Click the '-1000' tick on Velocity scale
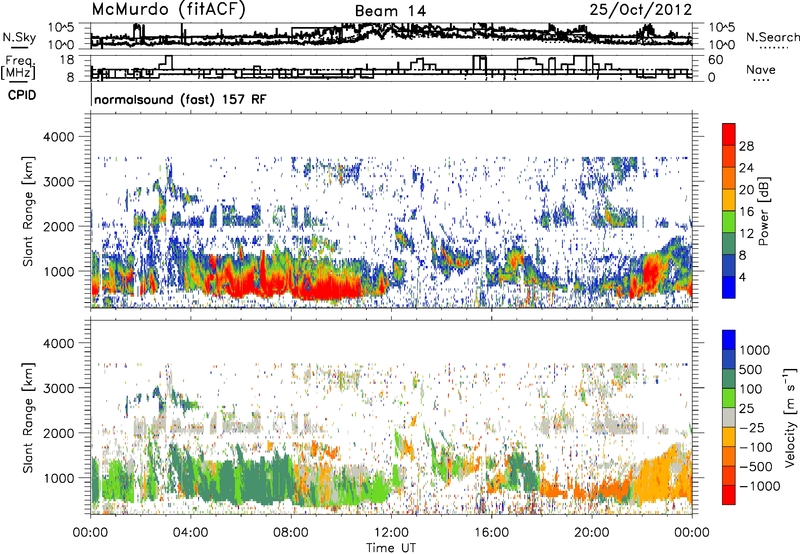Image resolution: width=800 pixels, height=554 pixels. coord(759,486)
